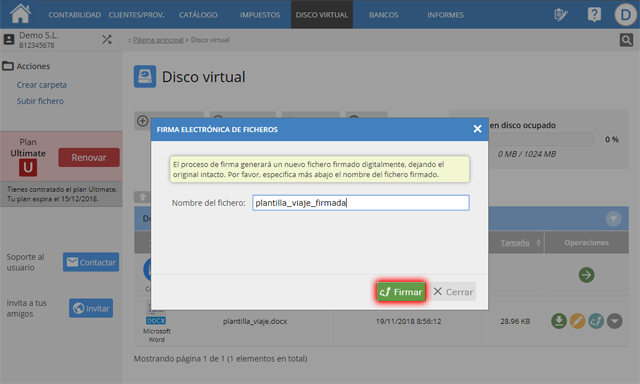This screenshot has width=640, height=384.
Task: Download plantilla_viaje.docx with green icon
Action: coord(559,321)
